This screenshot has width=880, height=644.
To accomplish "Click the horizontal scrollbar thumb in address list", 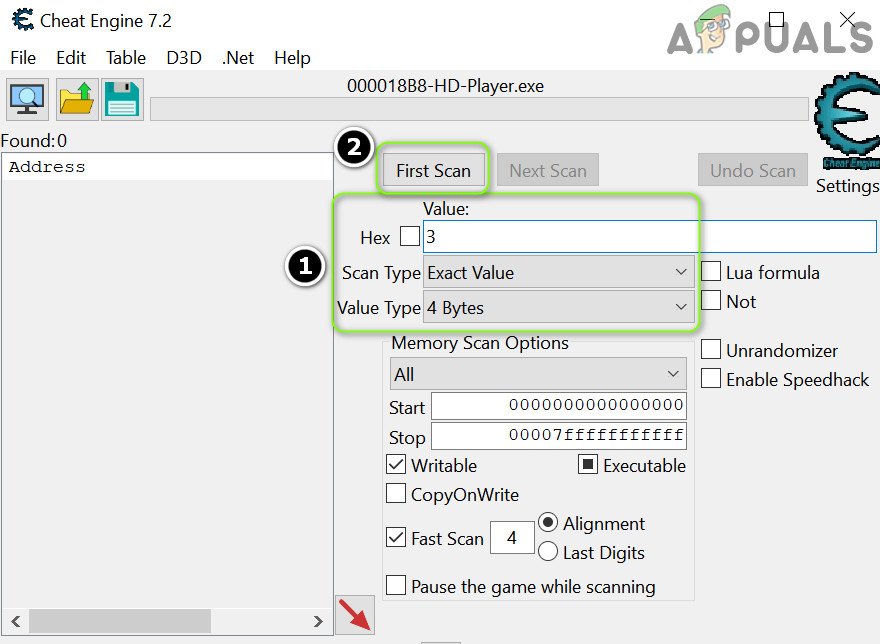I will 120,621.
